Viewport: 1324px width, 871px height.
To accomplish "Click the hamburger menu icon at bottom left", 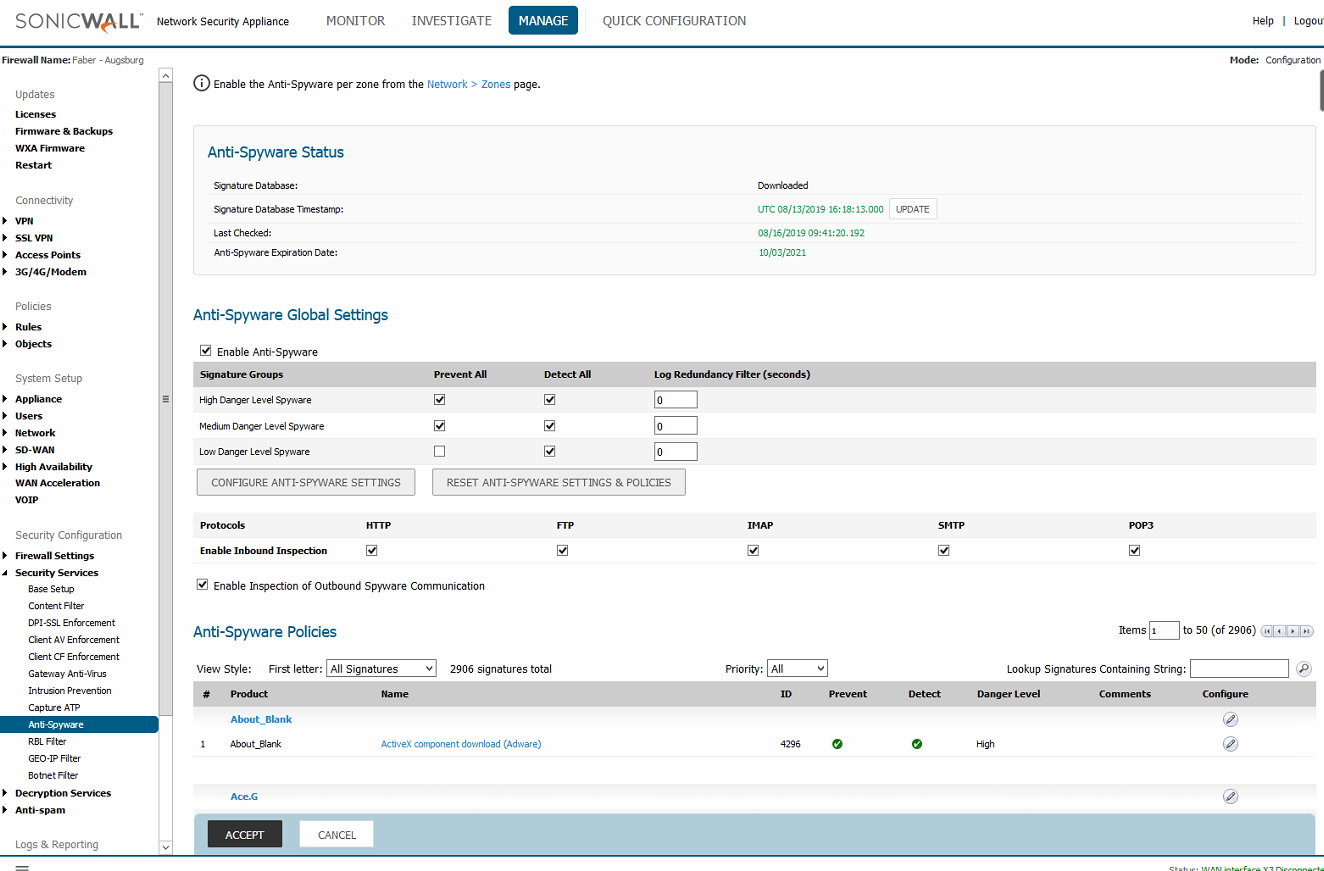I will (x=22, y=867).
